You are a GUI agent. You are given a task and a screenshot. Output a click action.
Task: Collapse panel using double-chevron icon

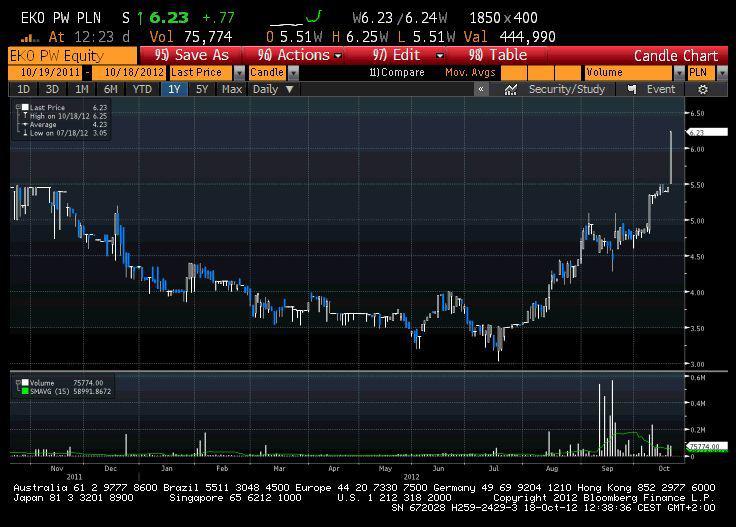click(481, 89)
